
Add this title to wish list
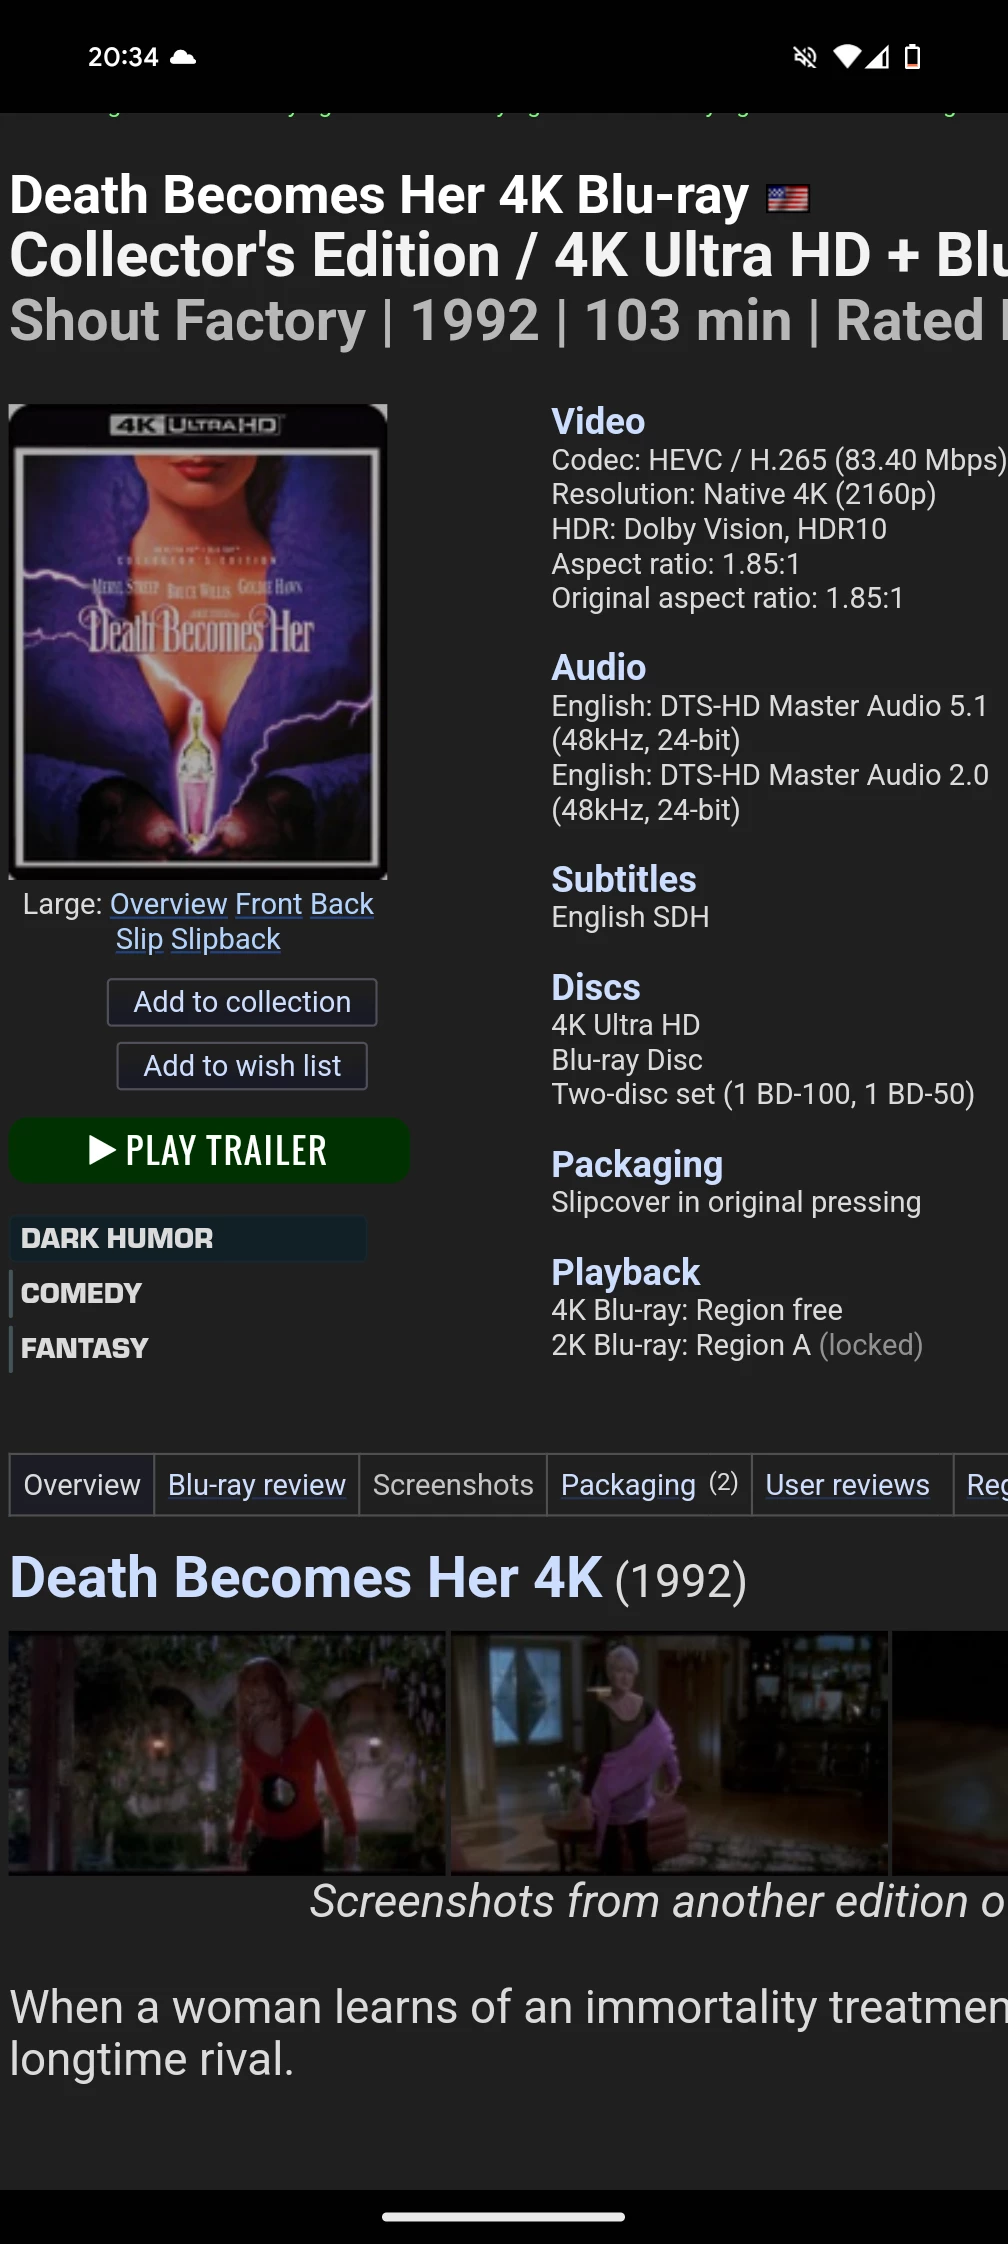[x=242, y=1066]
